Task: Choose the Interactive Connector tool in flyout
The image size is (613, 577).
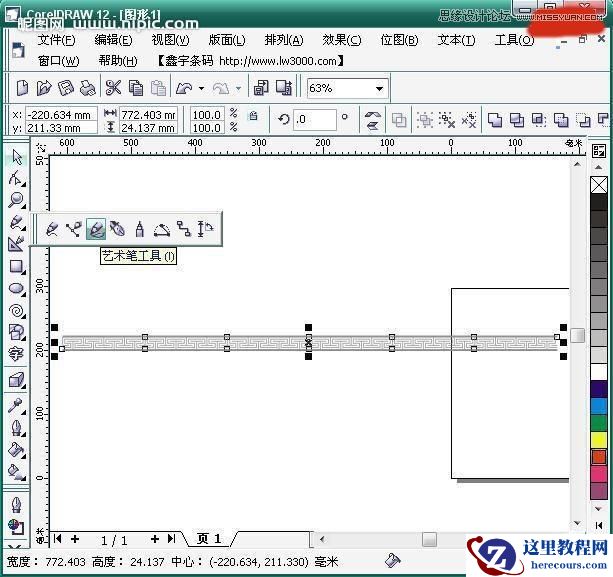Action: (x=183, y=229)
